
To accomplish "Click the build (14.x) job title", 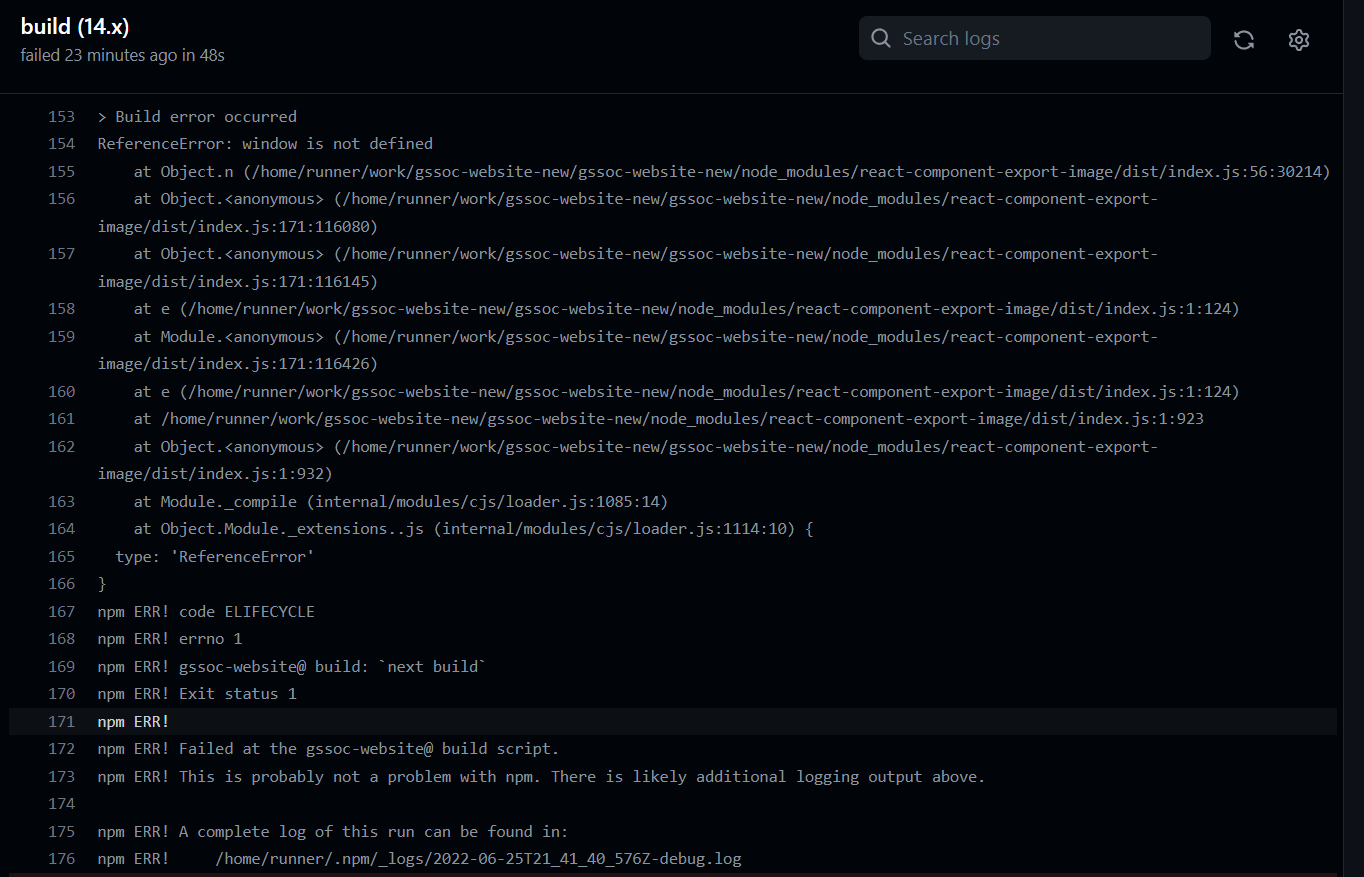I will (x=73, y=26).
